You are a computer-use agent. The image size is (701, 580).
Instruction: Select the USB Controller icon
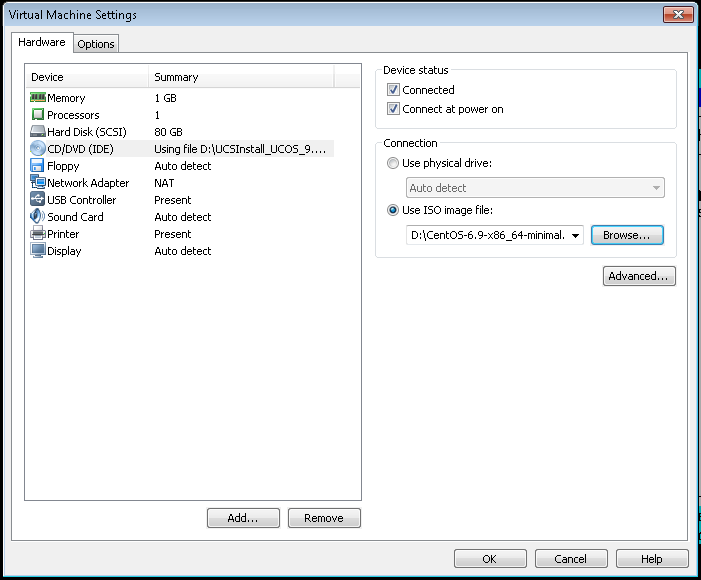click(x=38, y=199)
